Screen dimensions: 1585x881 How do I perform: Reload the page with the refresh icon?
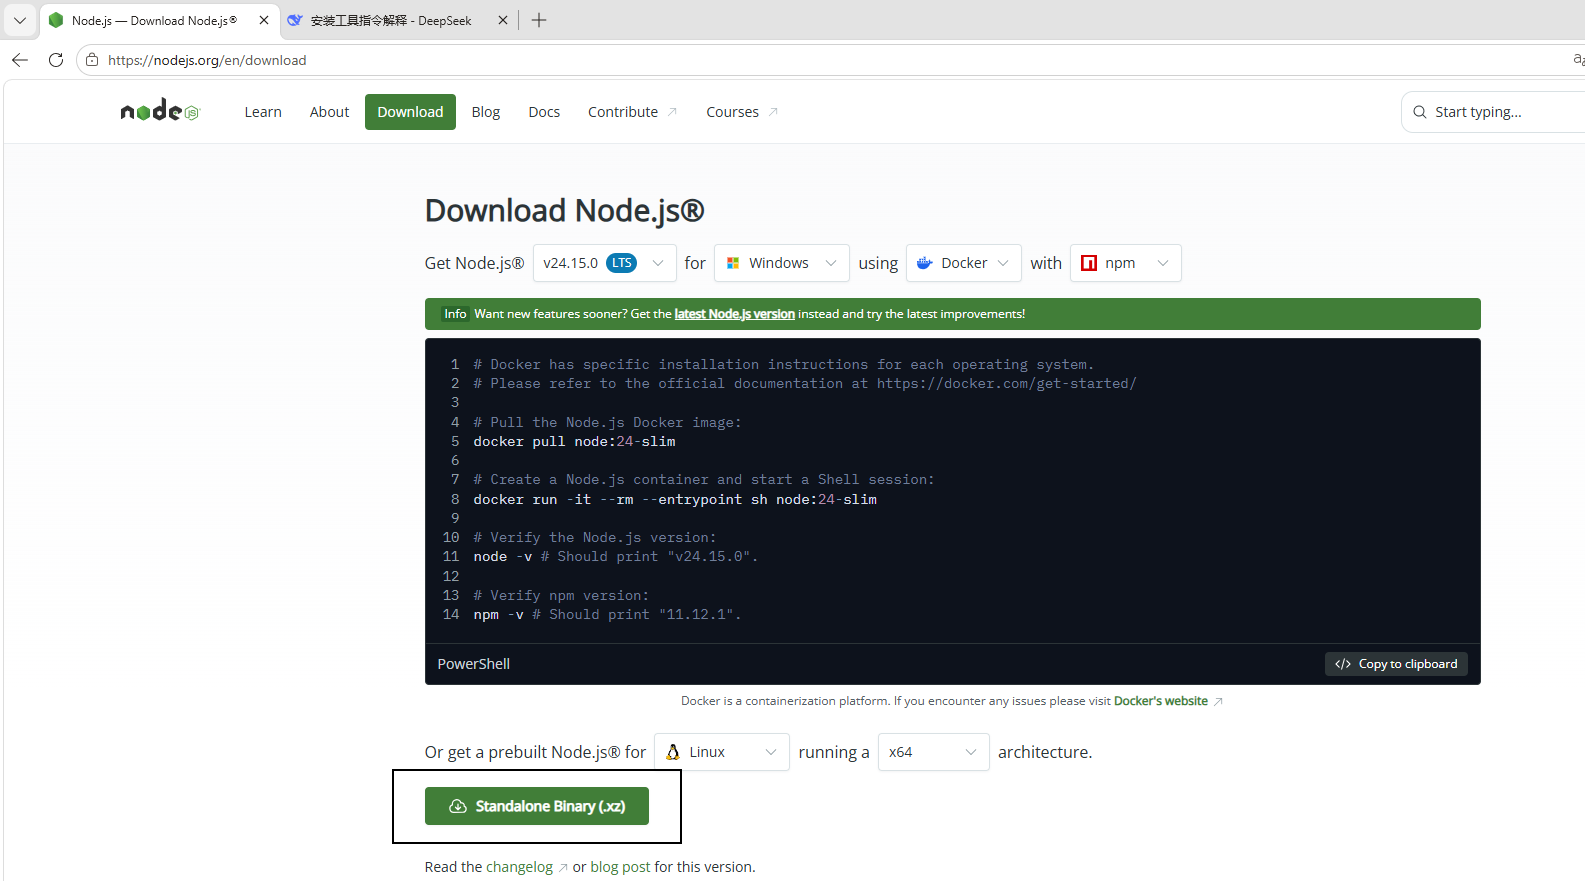coord(56,60)
